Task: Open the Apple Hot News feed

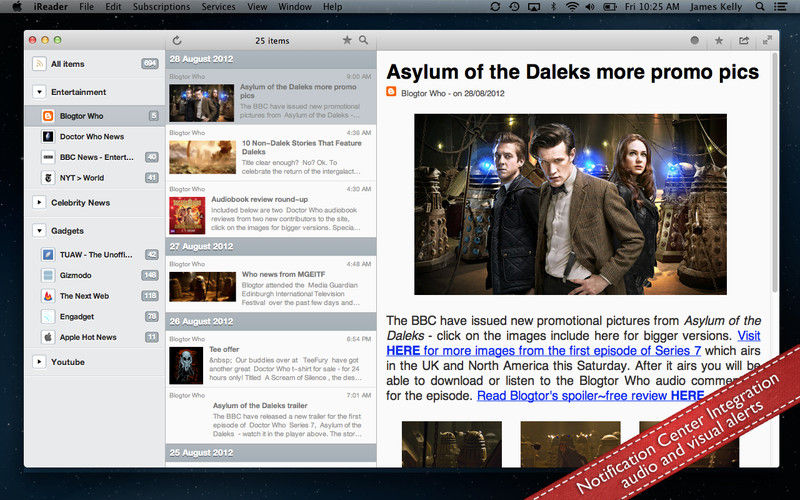Action: click(x=87, y=337)
